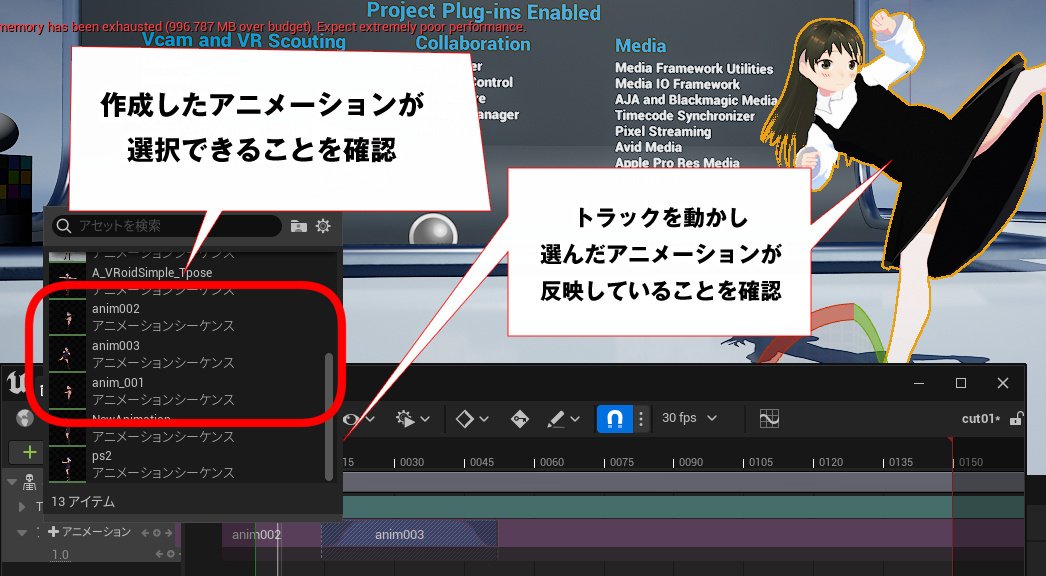Open the diamond key options dropdown
Viewport: 1046px width, 576px height.
pos(472,419)
